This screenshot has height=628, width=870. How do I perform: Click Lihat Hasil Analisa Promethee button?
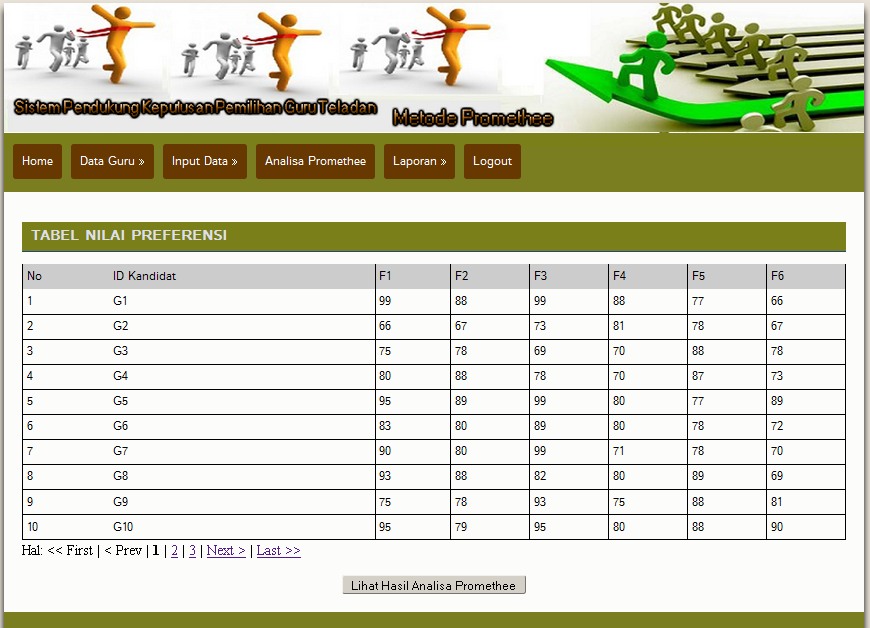(x=434, y=585)
